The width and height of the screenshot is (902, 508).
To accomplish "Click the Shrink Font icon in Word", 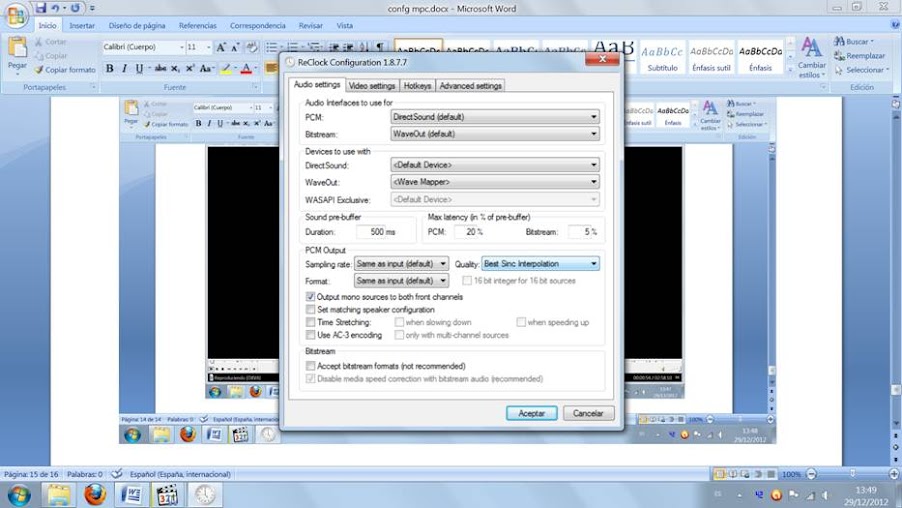I will (235, 48).
